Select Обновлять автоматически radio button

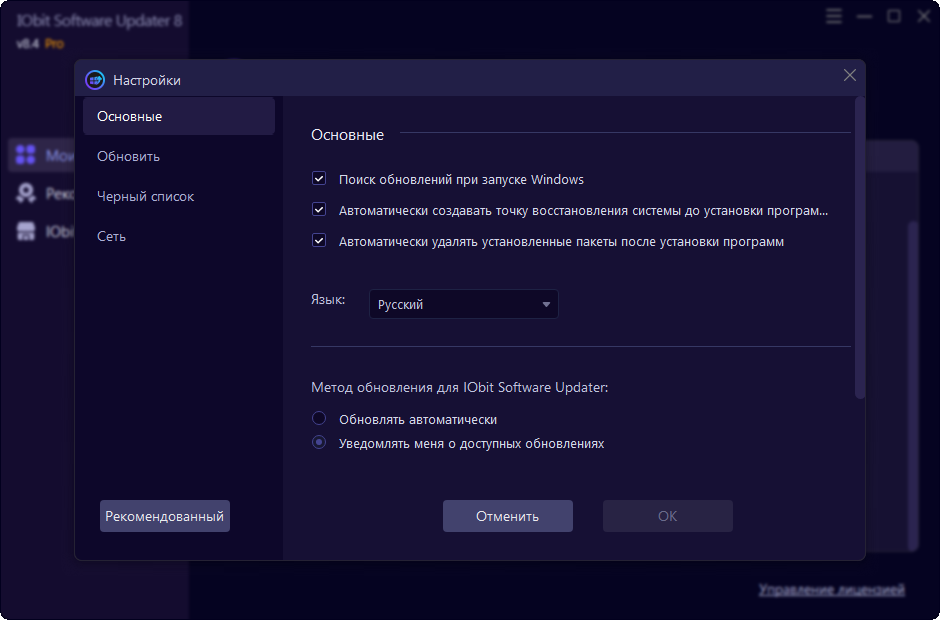click(x=320, y=419)
